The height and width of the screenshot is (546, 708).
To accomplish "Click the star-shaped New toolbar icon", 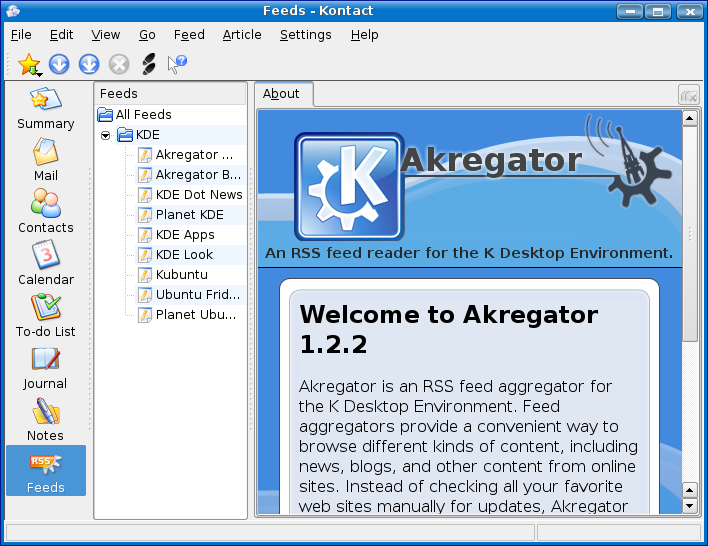I will pyautogui.click(x=29, y=65).
